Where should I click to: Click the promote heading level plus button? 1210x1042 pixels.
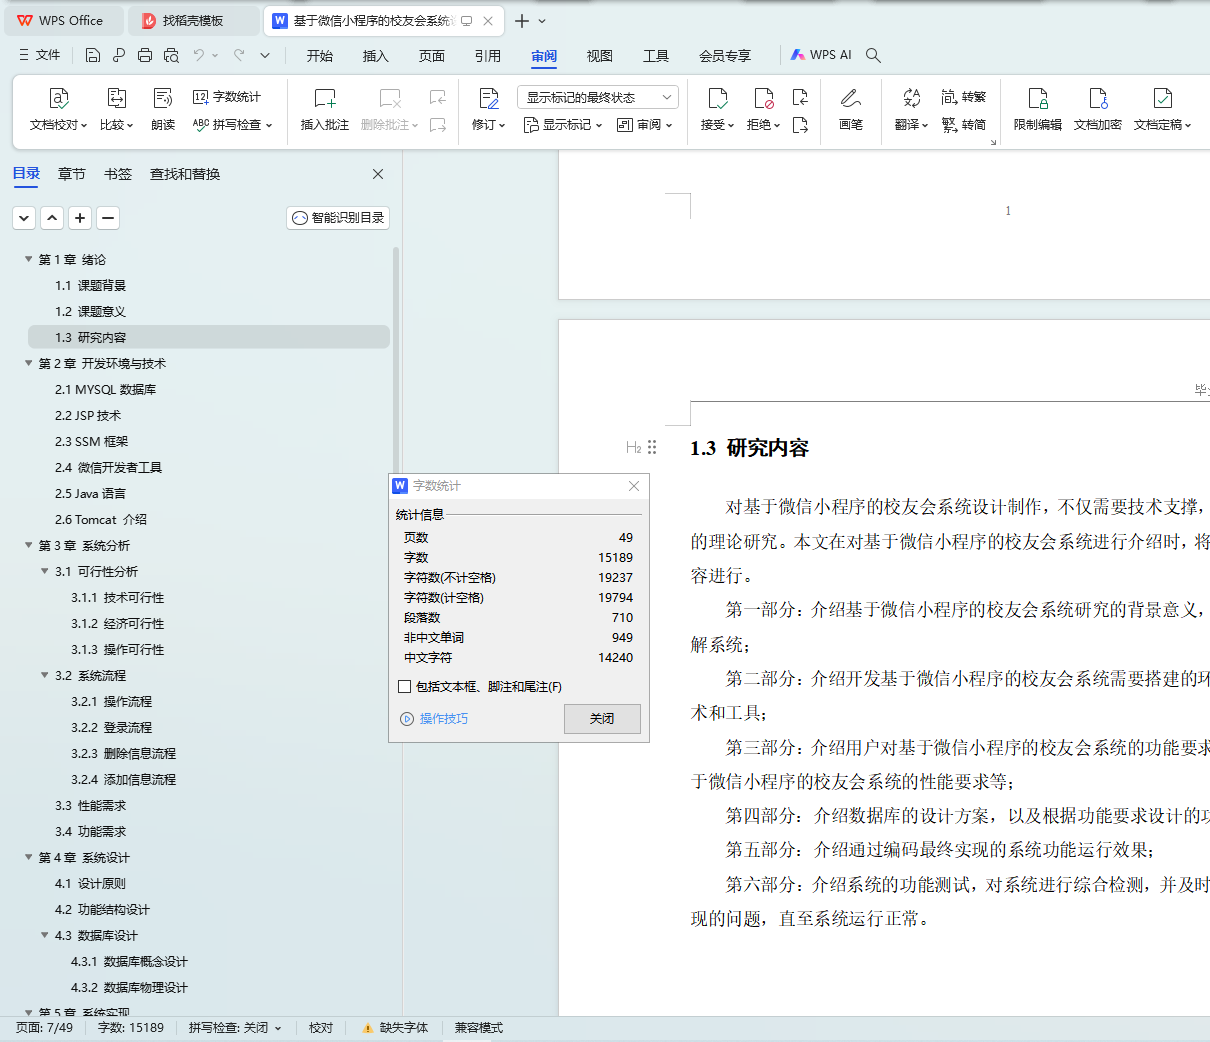click(x=81, y=218)
